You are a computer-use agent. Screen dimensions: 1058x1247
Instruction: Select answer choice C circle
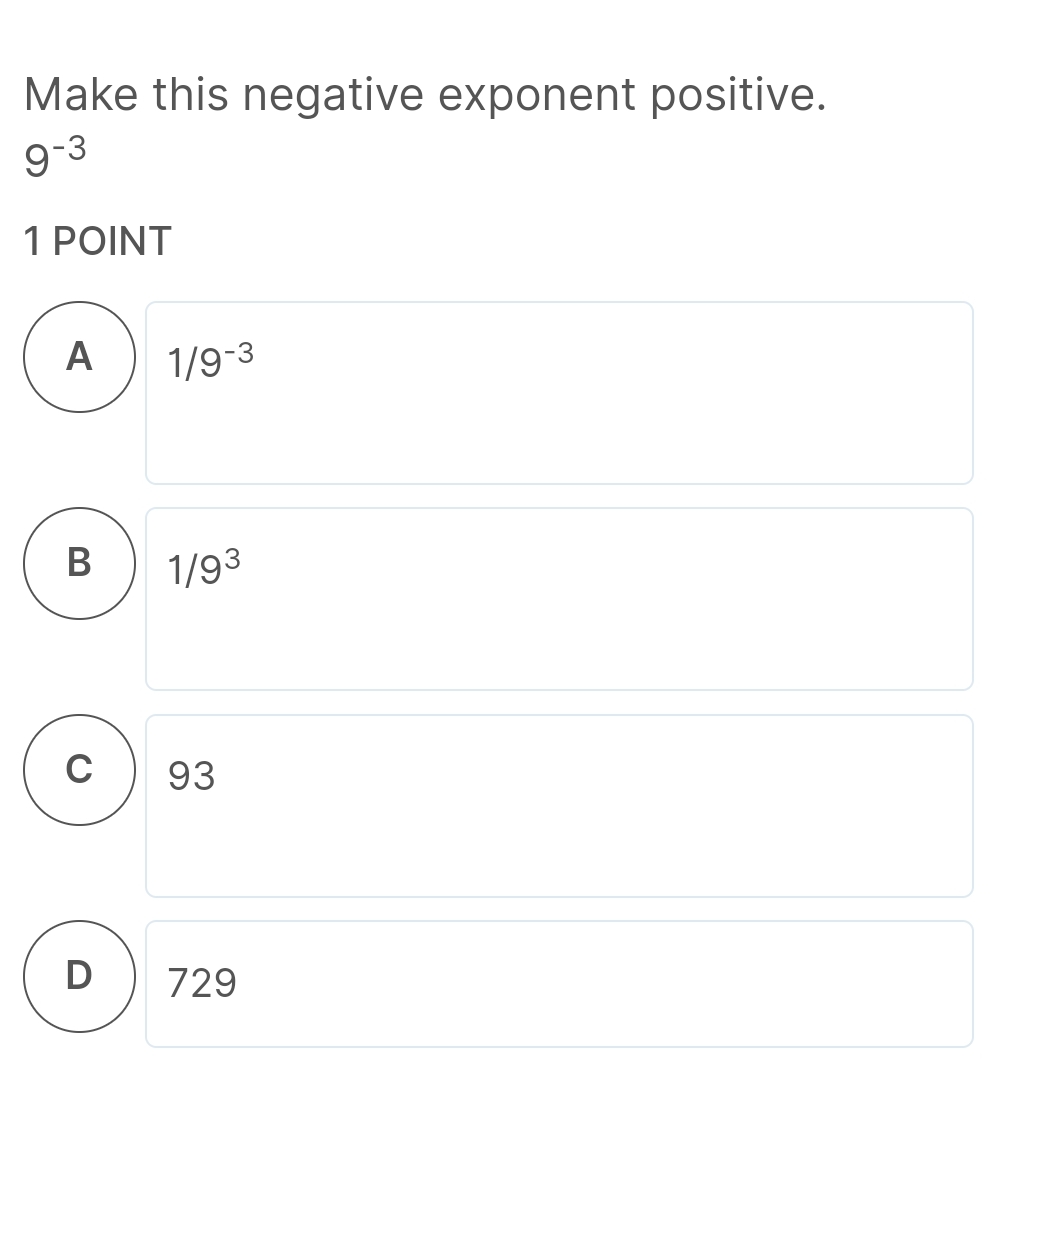click(x=79, y=770)
